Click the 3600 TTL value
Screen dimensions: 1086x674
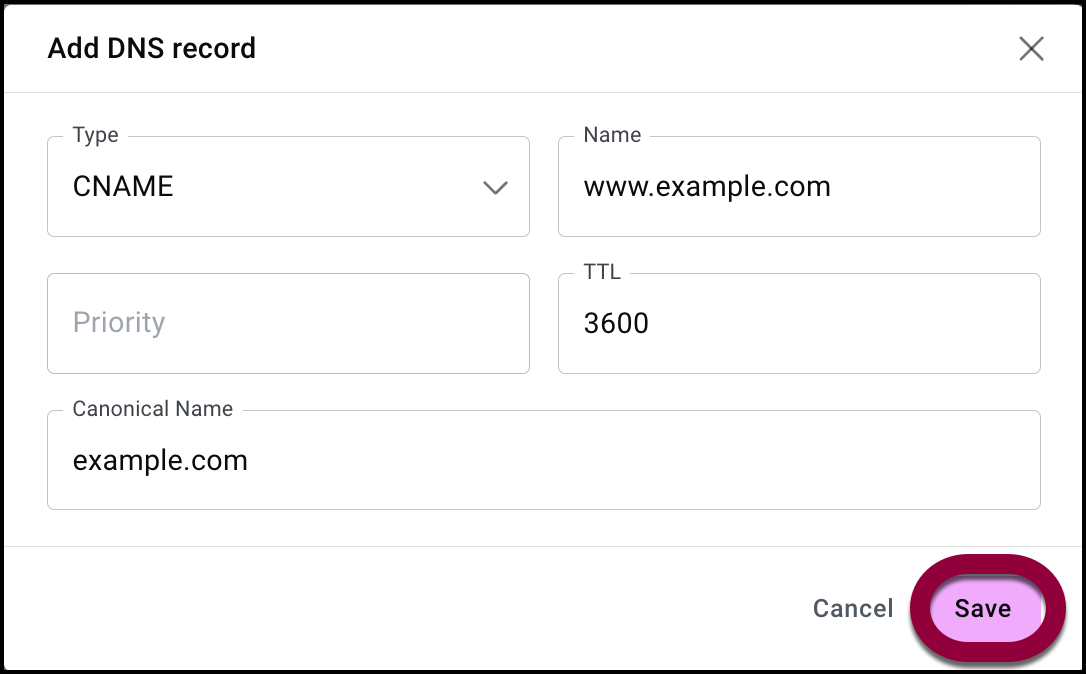click(616, 323)
